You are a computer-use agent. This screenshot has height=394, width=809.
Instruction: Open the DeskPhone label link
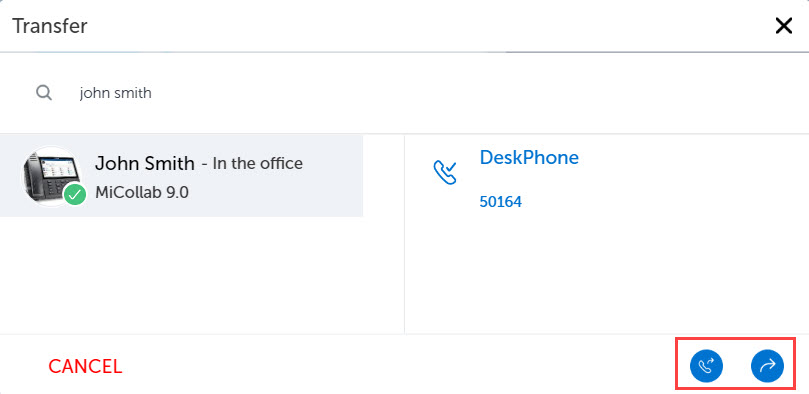point(529,157)
